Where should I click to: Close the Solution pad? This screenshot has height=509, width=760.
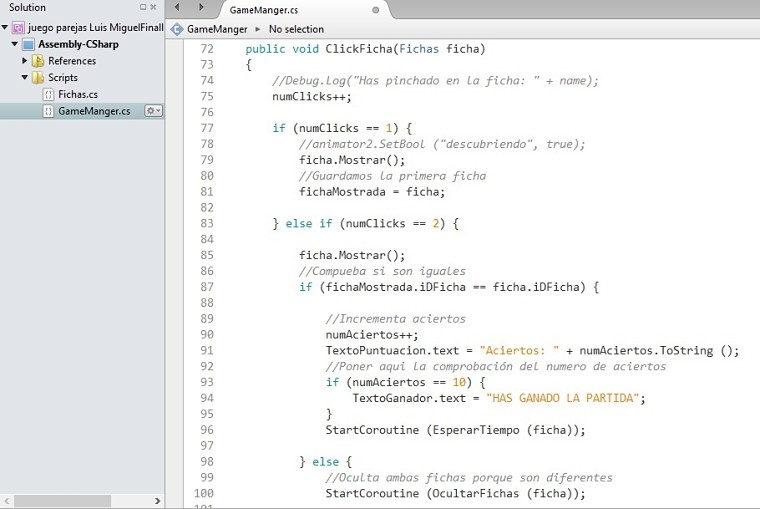(x=153, y=7)
